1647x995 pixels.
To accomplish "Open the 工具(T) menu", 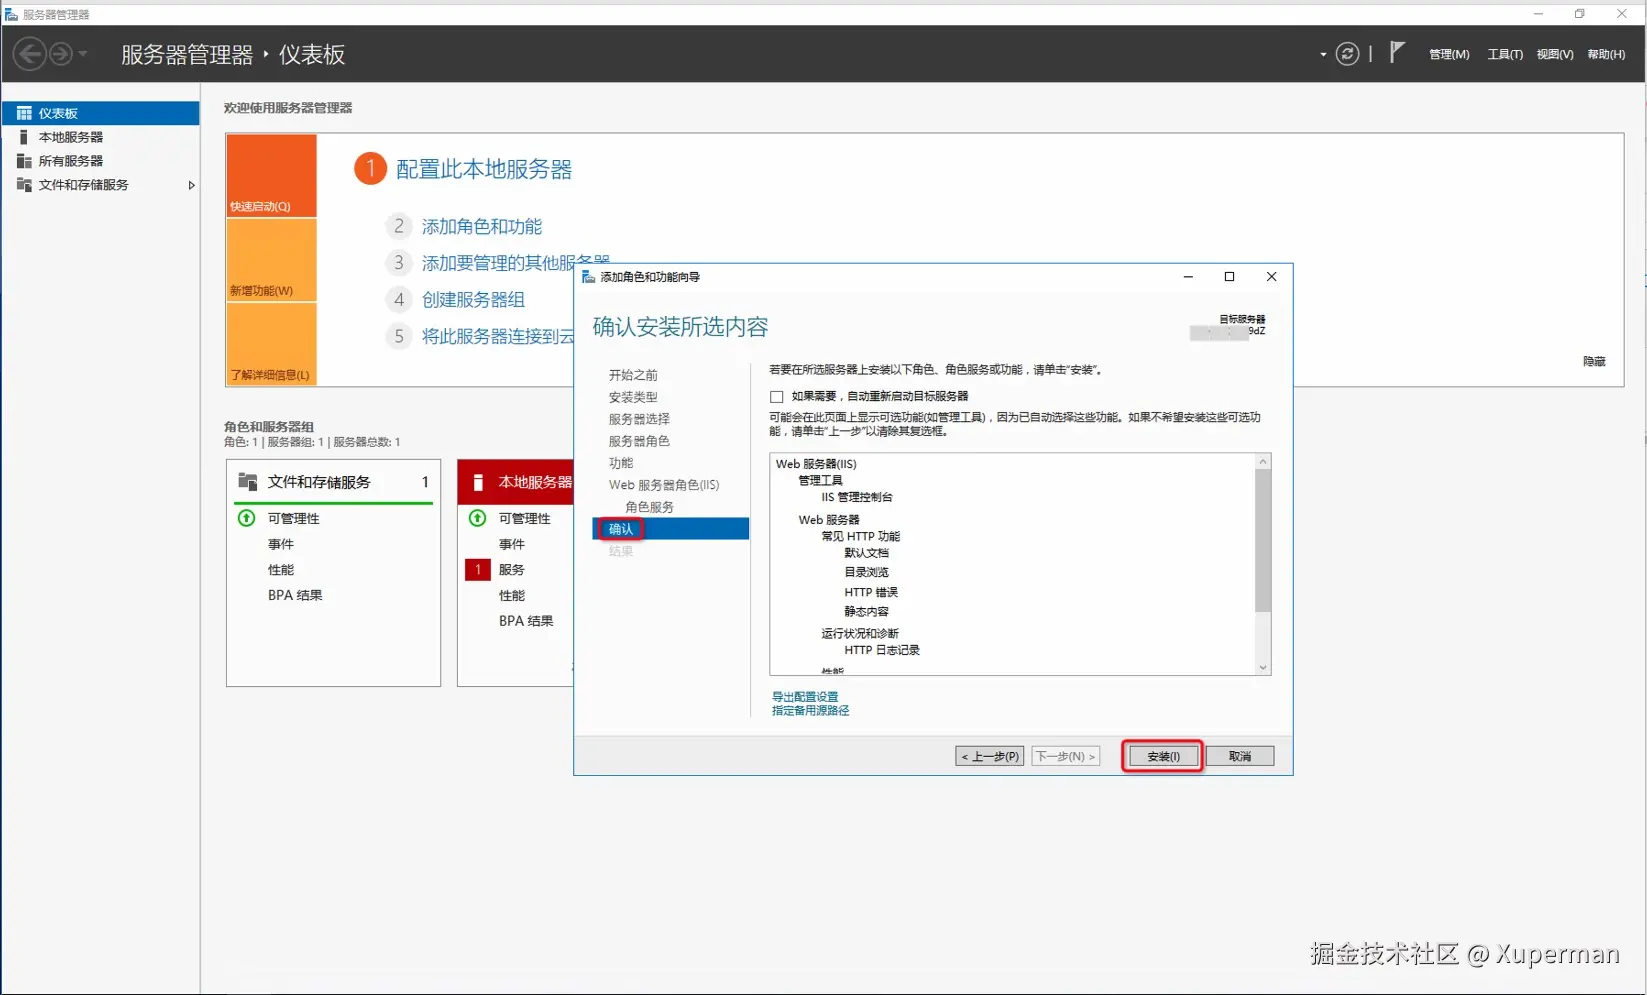I will (x=1505, y=54).
